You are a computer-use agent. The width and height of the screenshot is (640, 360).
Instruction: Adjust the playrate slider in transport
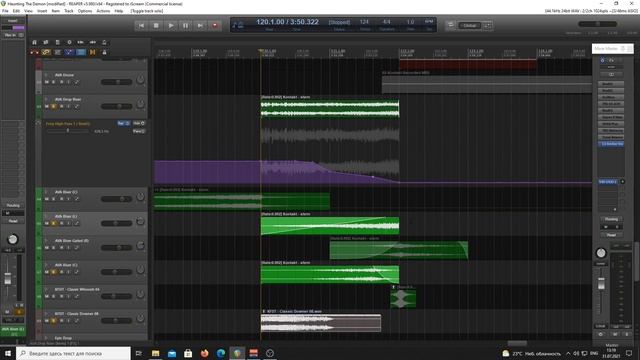click(x=597, y=24)
